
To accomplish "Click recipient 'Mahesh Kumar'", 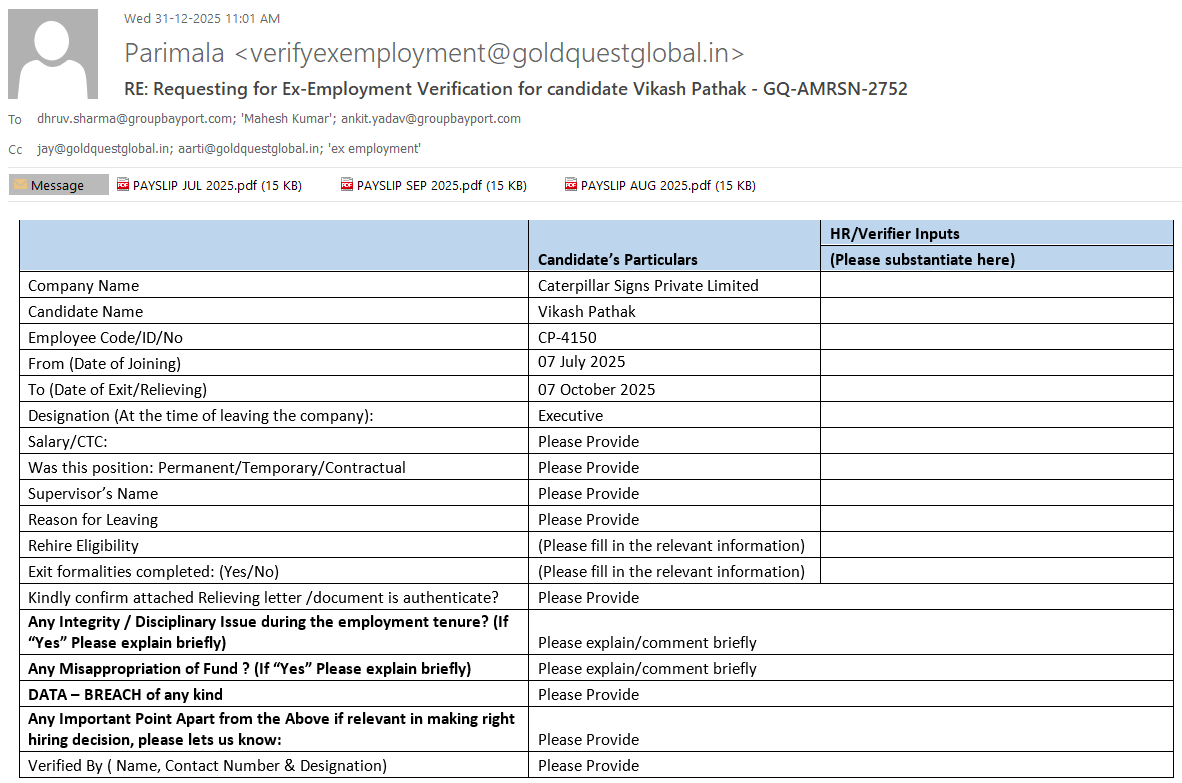I will click(287, 118).
